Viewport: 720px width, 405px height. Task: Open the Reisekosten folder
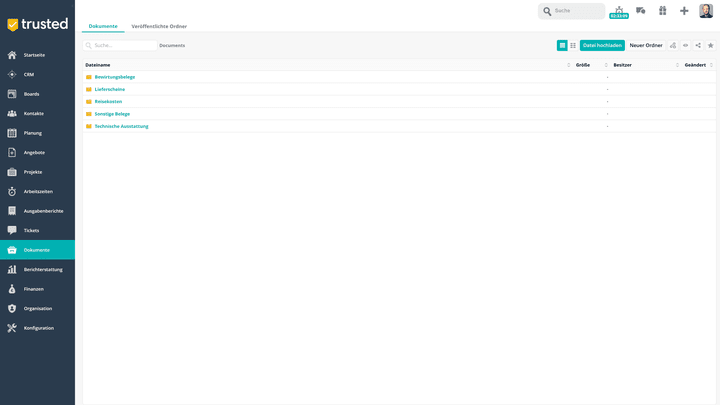108,101
